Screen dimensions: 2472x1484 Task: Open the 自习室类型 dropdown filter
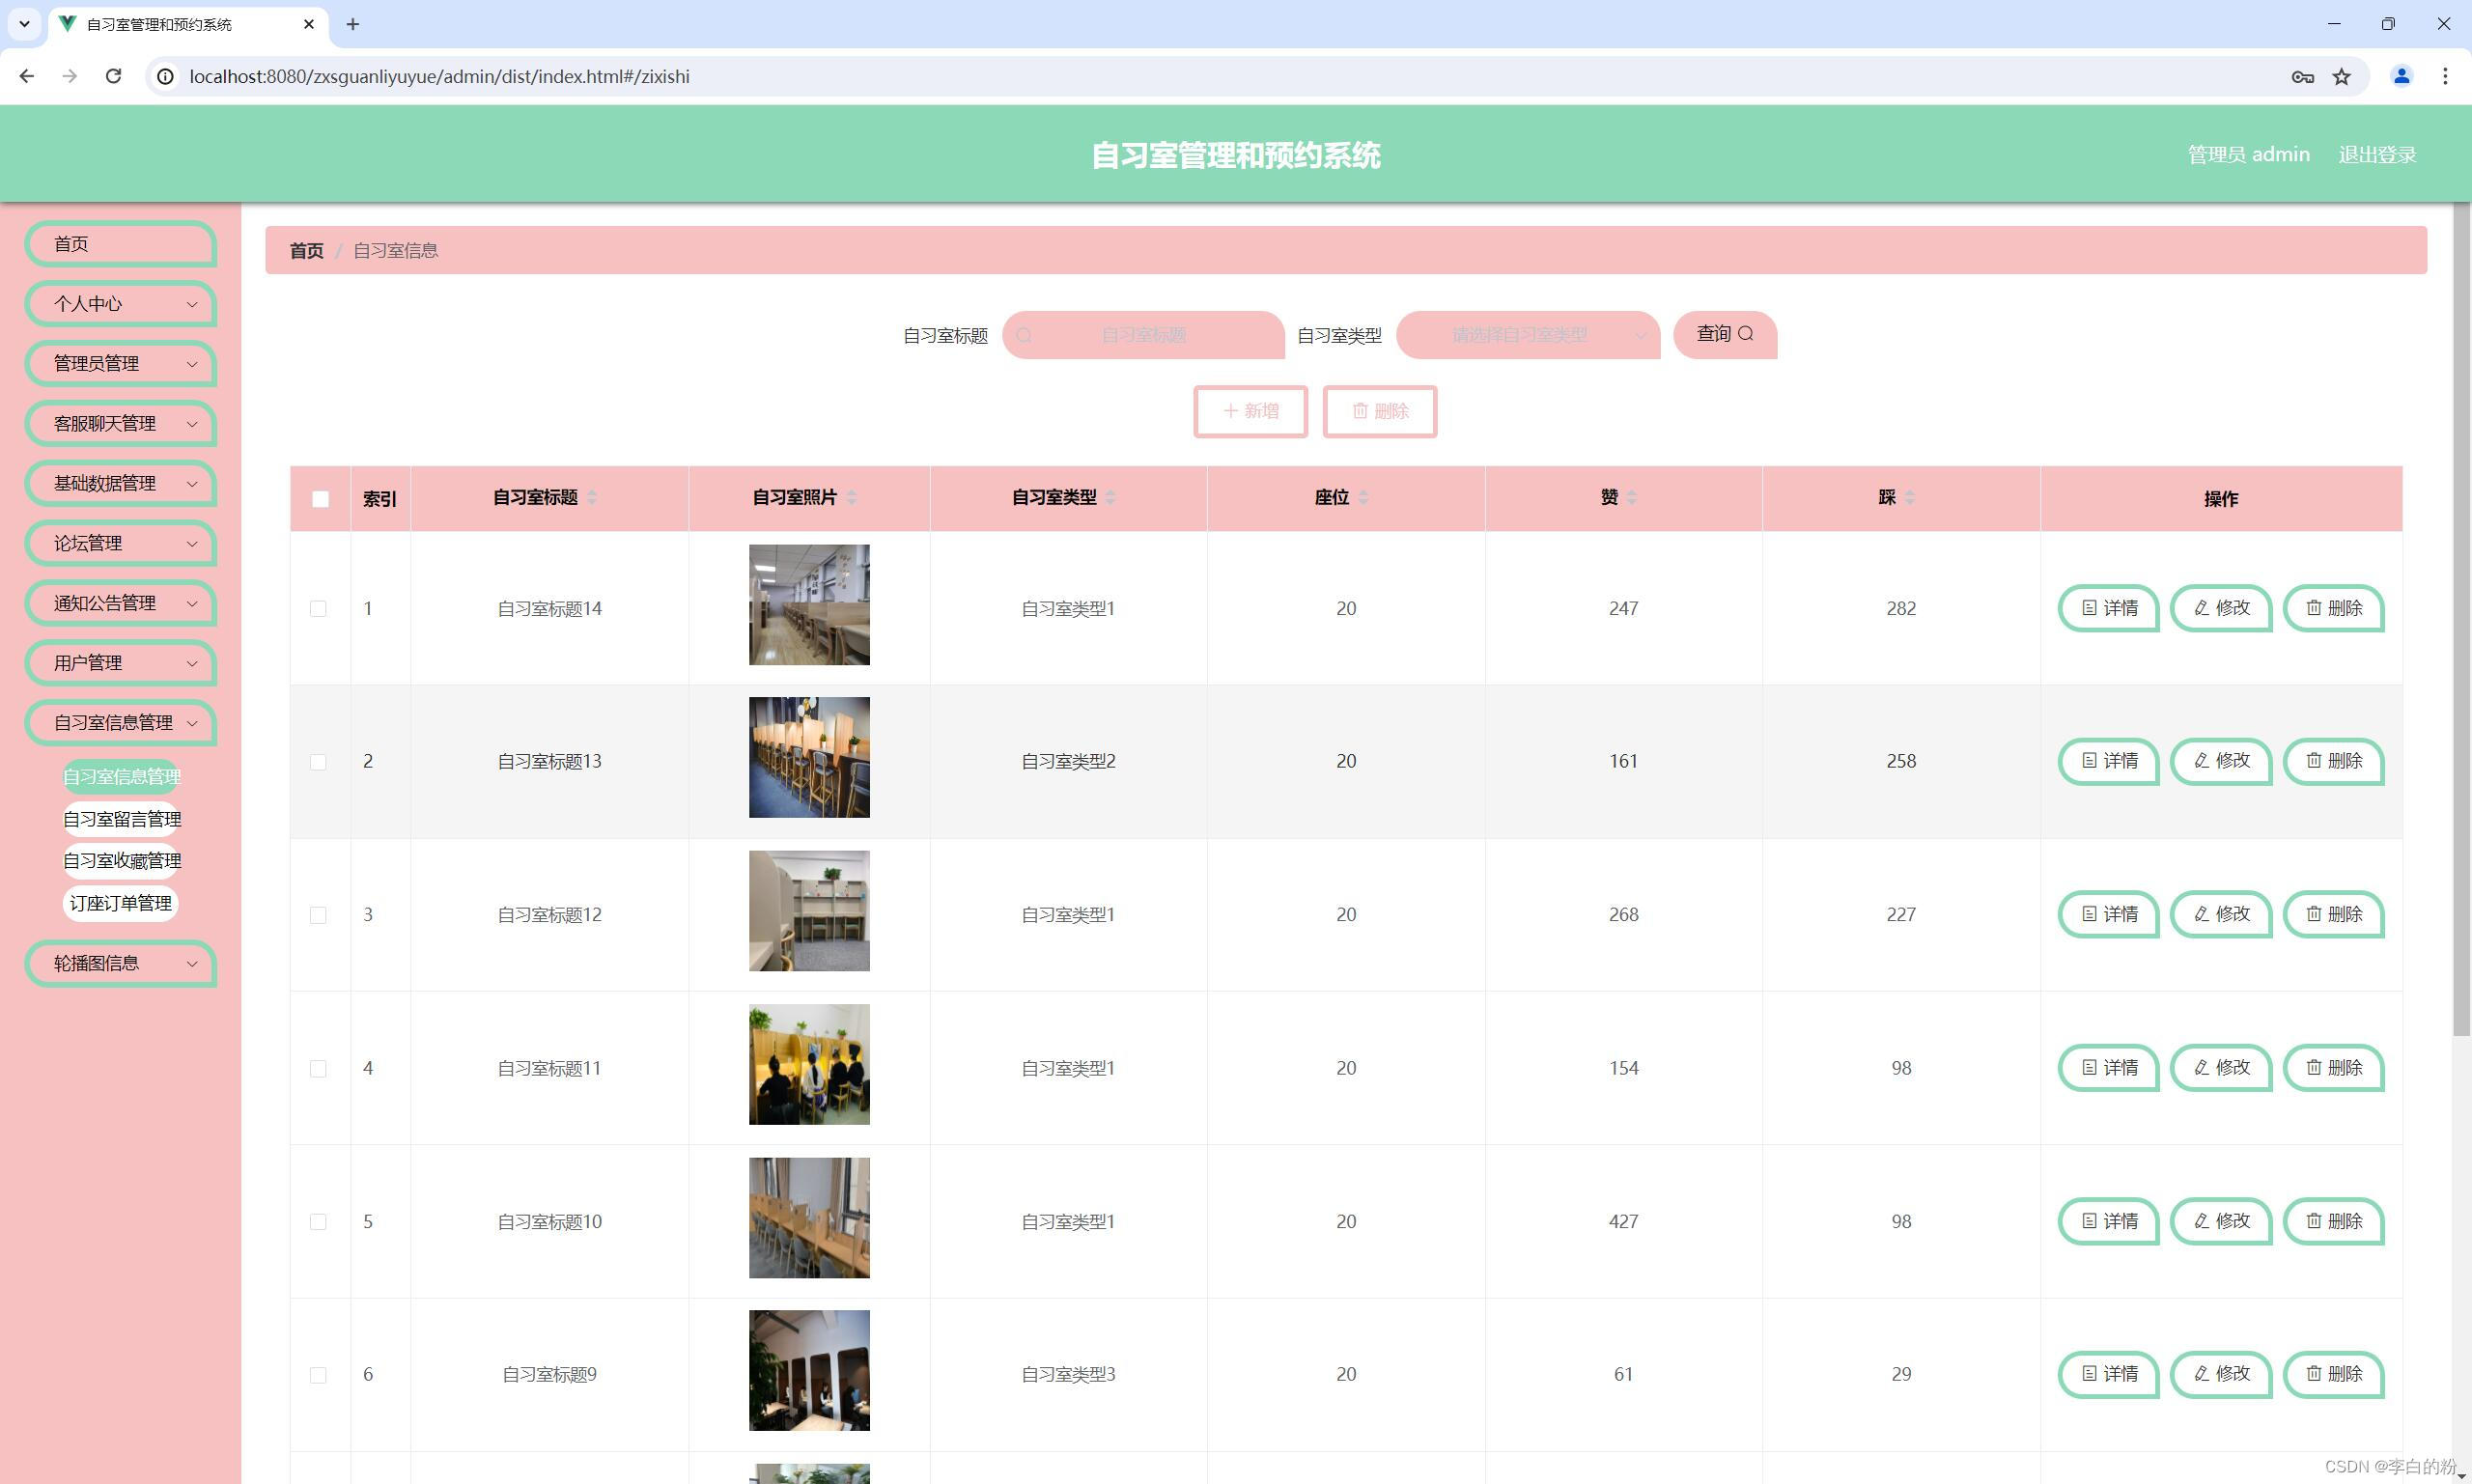tap(1527, 335)
